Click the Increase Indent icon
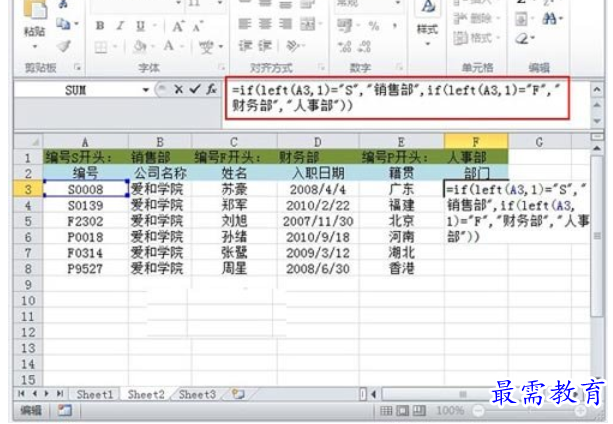The width and height of the screenshot is (613, 424). [x=265, y=46]
